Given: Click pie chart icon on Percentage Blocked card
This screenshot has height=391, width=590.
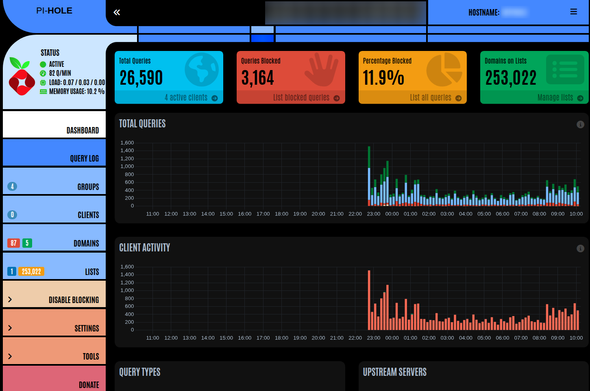Looking at the screenshot, I should tap(444, 70).
